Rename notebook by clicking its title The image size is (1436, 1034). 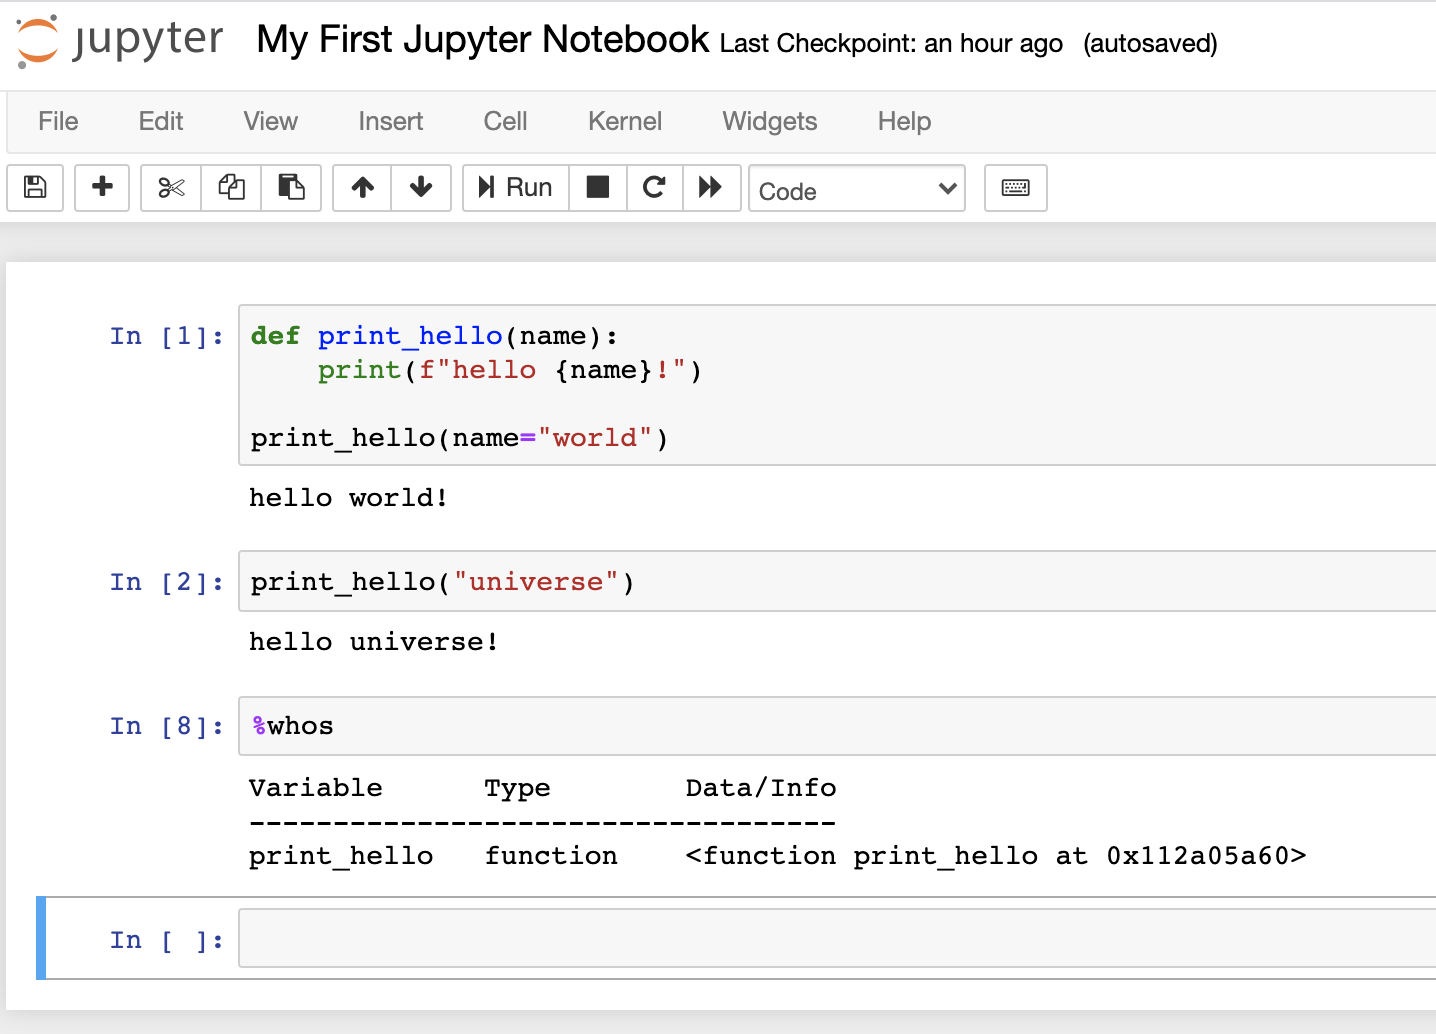pos(483,40)
